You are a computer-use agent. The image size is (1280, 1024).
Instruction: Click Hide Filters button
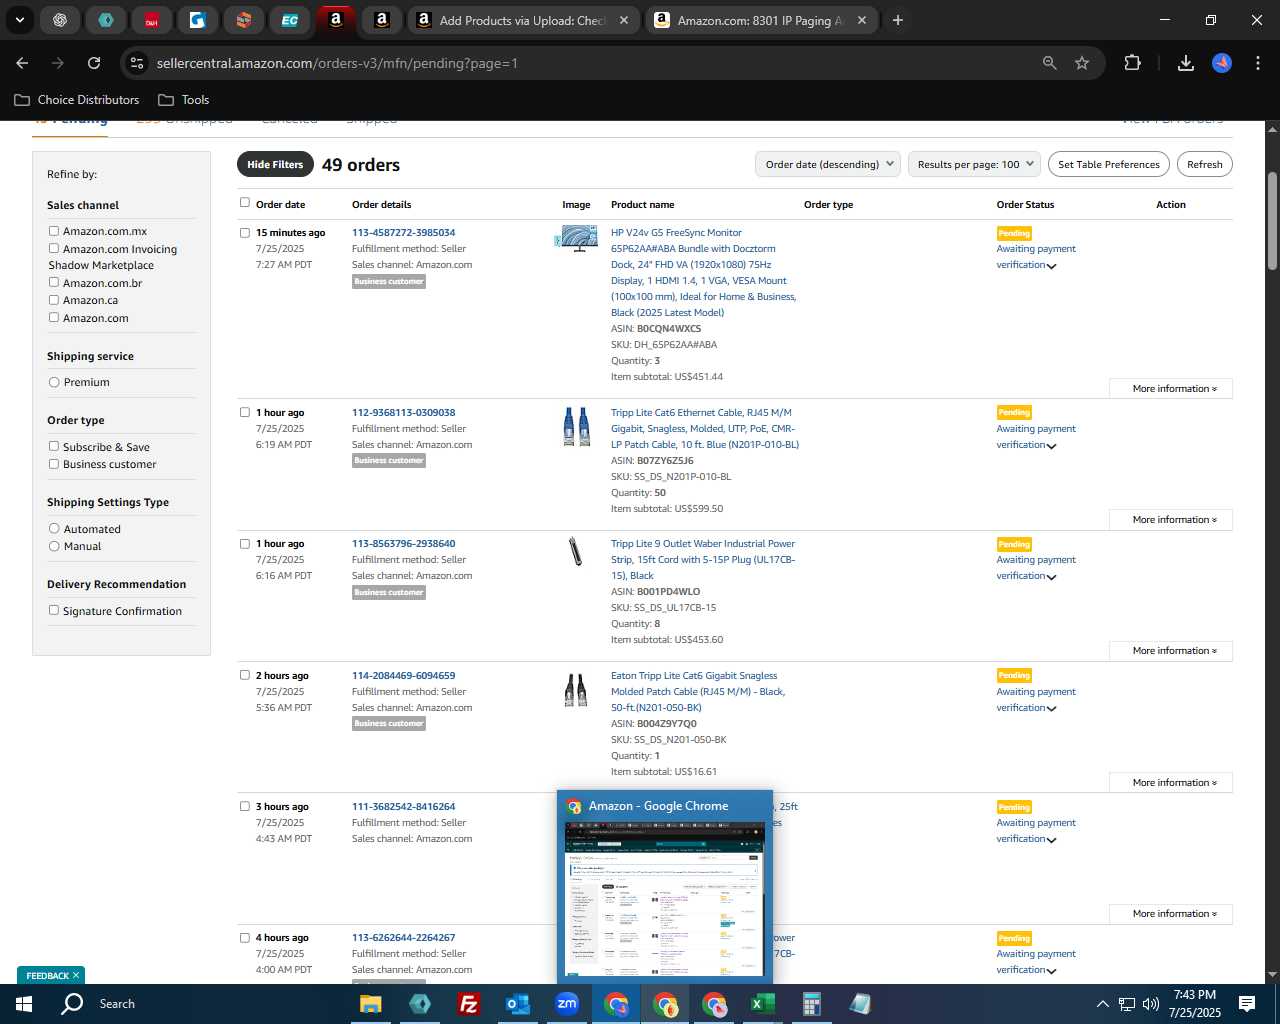275,165
